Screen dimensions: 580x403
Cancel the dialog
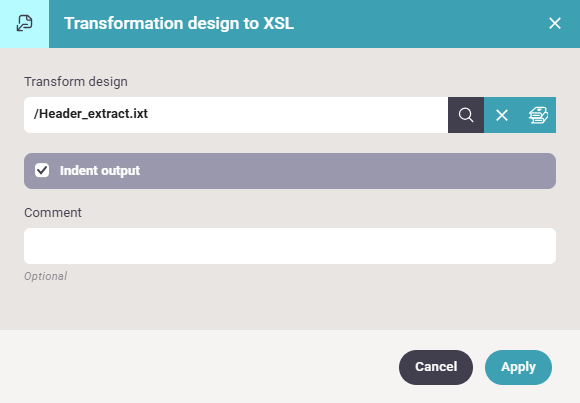click(436, 367)
